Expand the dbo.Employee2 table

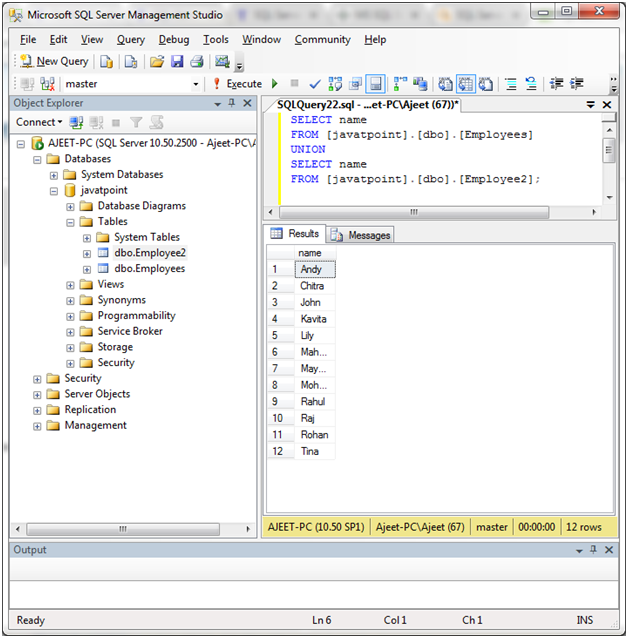(x=87, y=254)
